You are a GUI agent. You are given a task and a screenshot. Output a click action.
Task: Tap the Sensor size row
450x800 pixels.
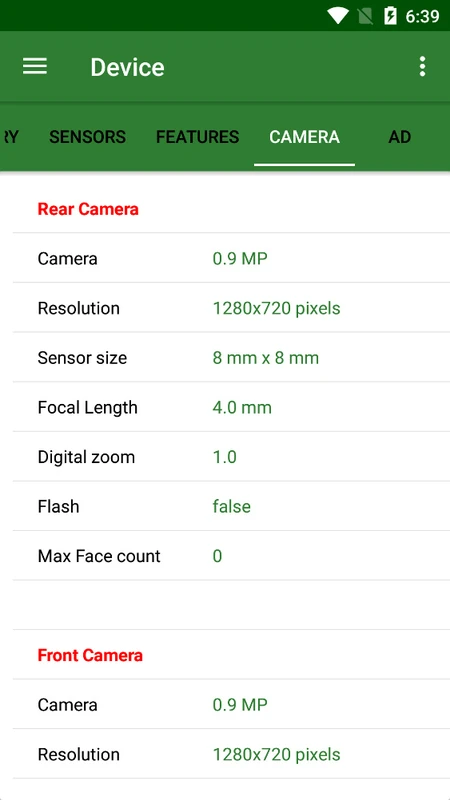[x=231, y=358]
